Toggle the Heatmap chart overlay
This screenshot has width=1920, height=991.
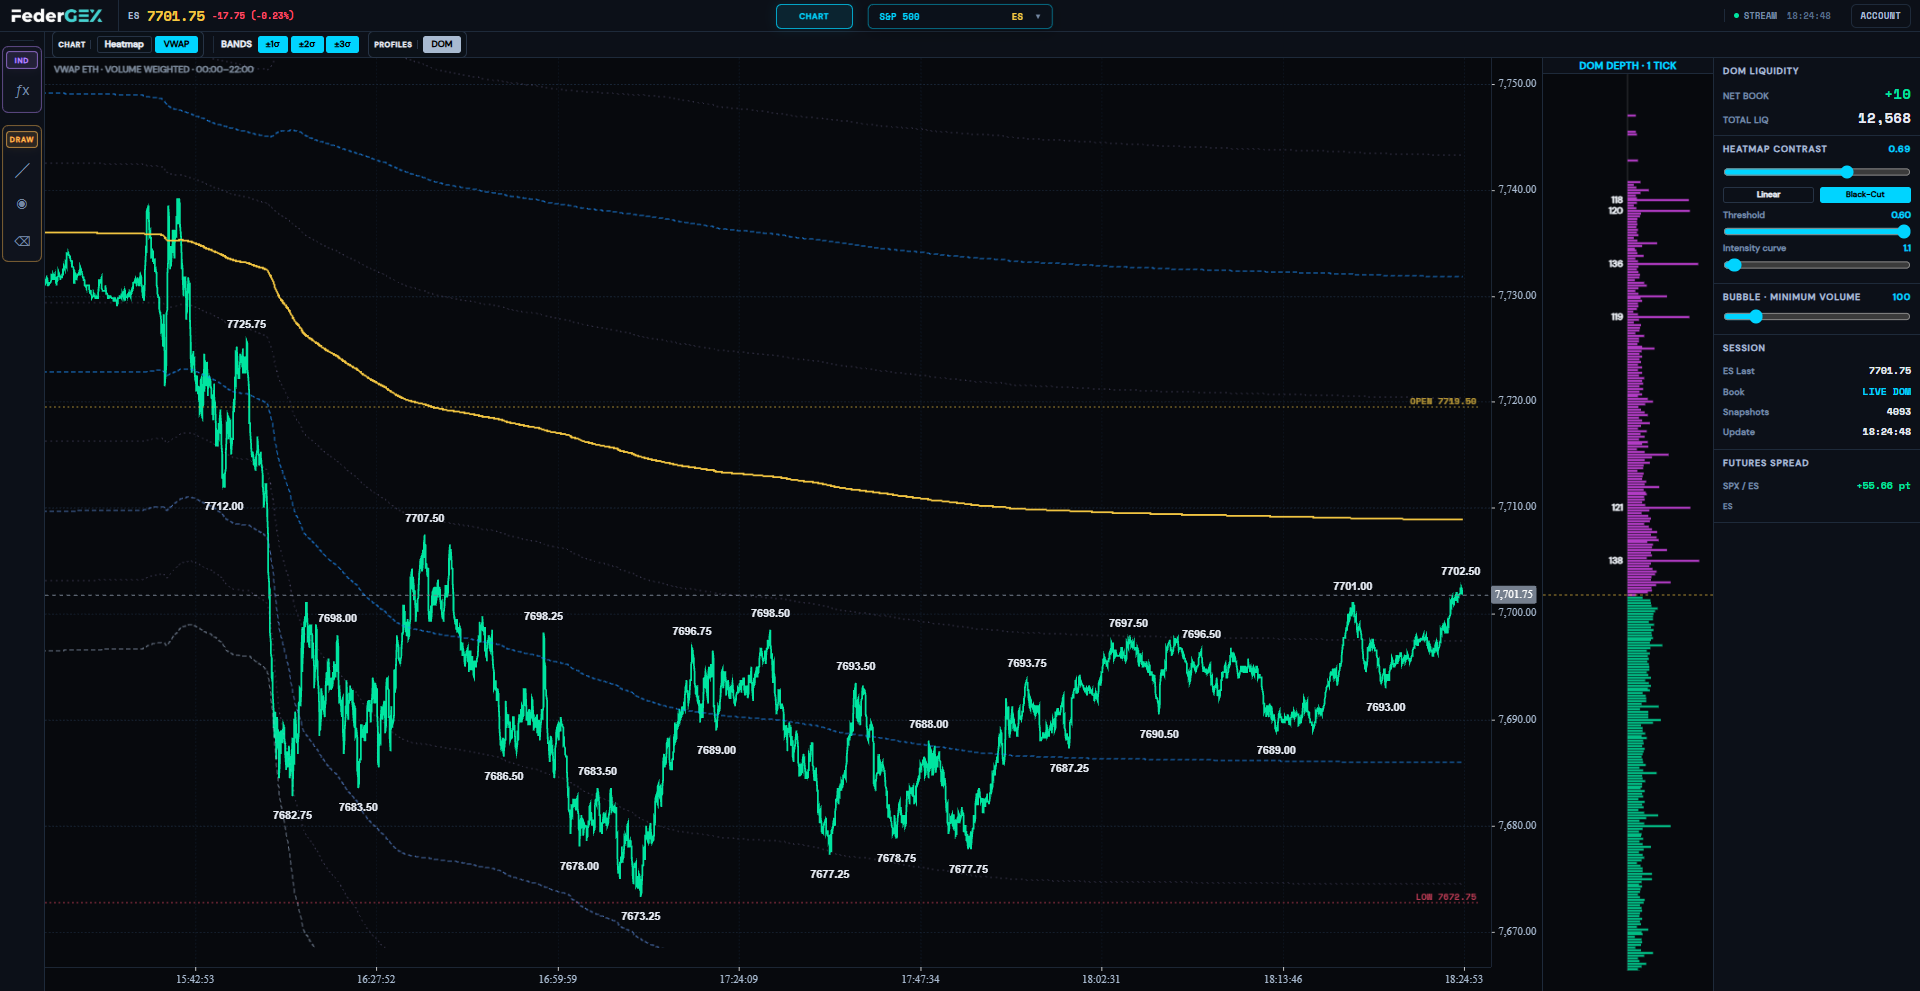coord(124,44)
